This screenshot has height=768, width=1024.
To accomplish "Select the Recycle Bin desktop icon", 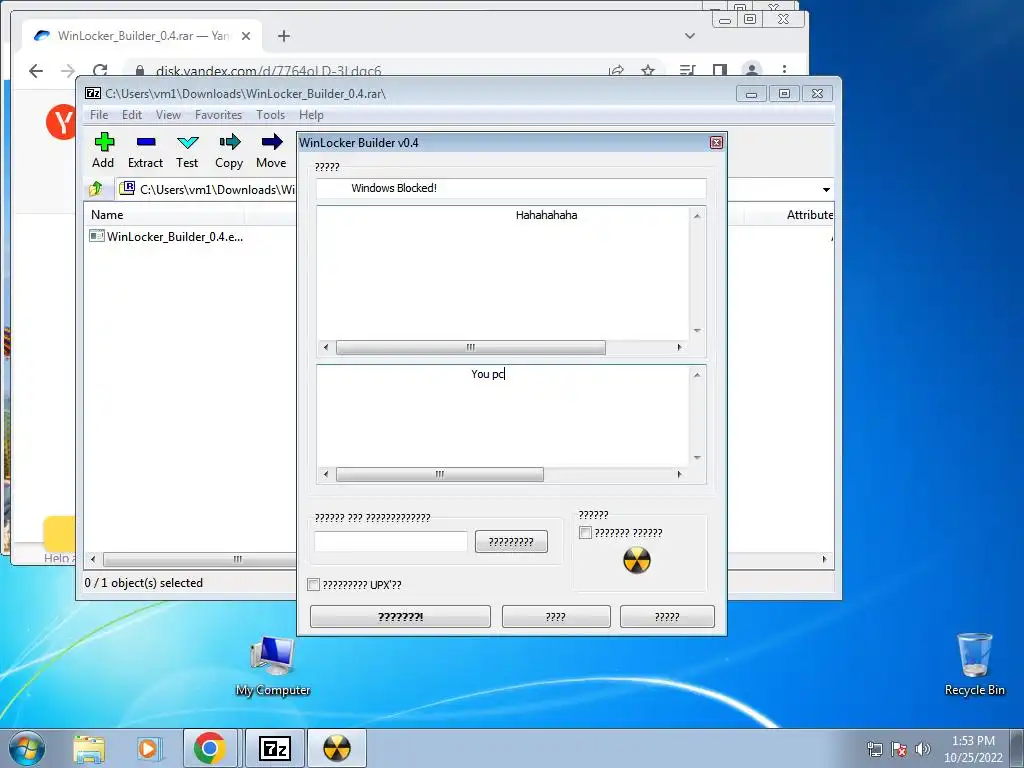I will pyautogui.click(x=974, y=665).
